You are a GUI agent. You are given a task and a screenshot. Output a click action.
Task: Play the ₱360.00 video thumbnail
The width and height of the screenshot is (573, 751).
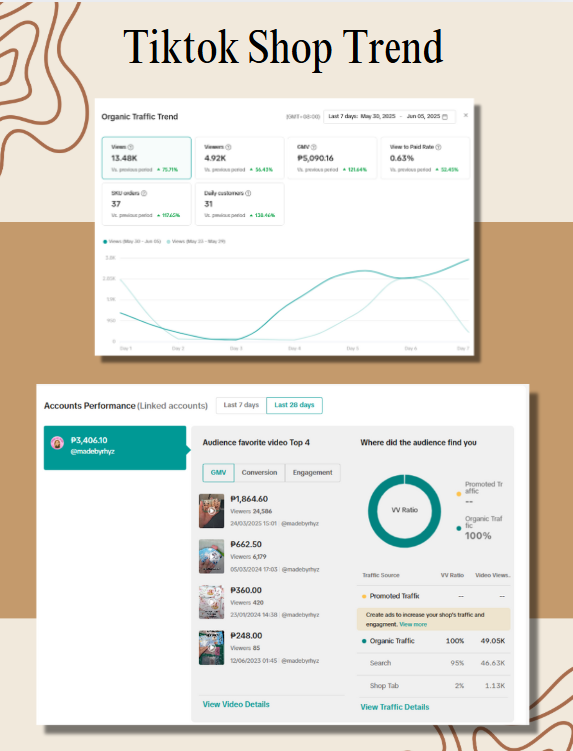click(211, 602)
